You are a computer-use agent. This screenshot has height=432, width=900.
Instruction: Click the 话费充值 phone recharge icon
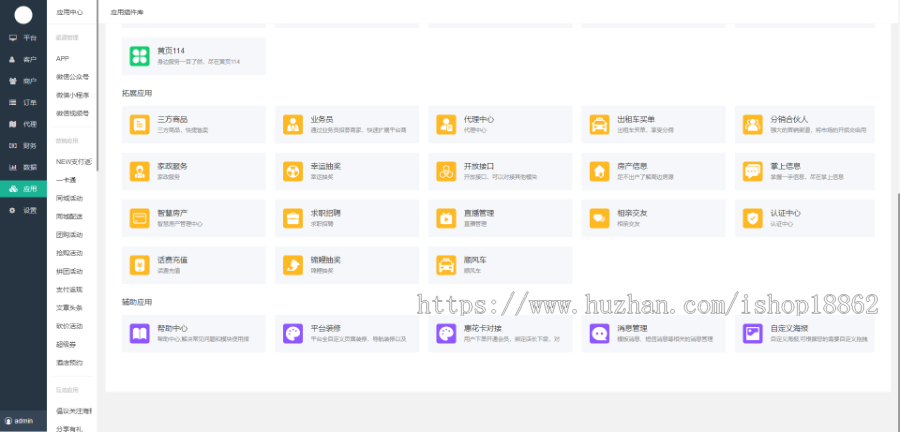[139, 265]
